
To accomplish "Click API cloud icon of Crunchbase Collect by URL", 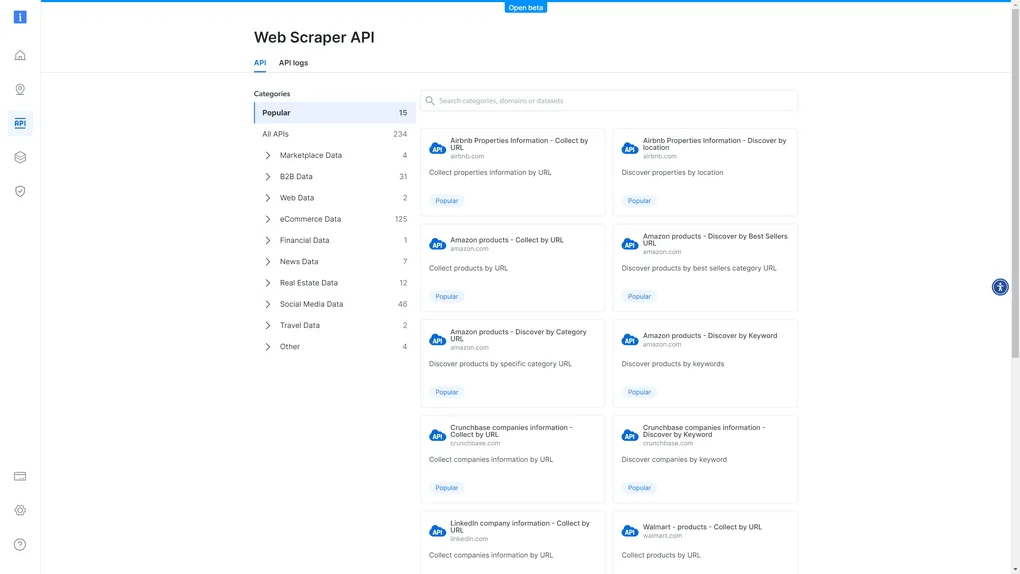I will pyautogui.click(x=437, y=435).
